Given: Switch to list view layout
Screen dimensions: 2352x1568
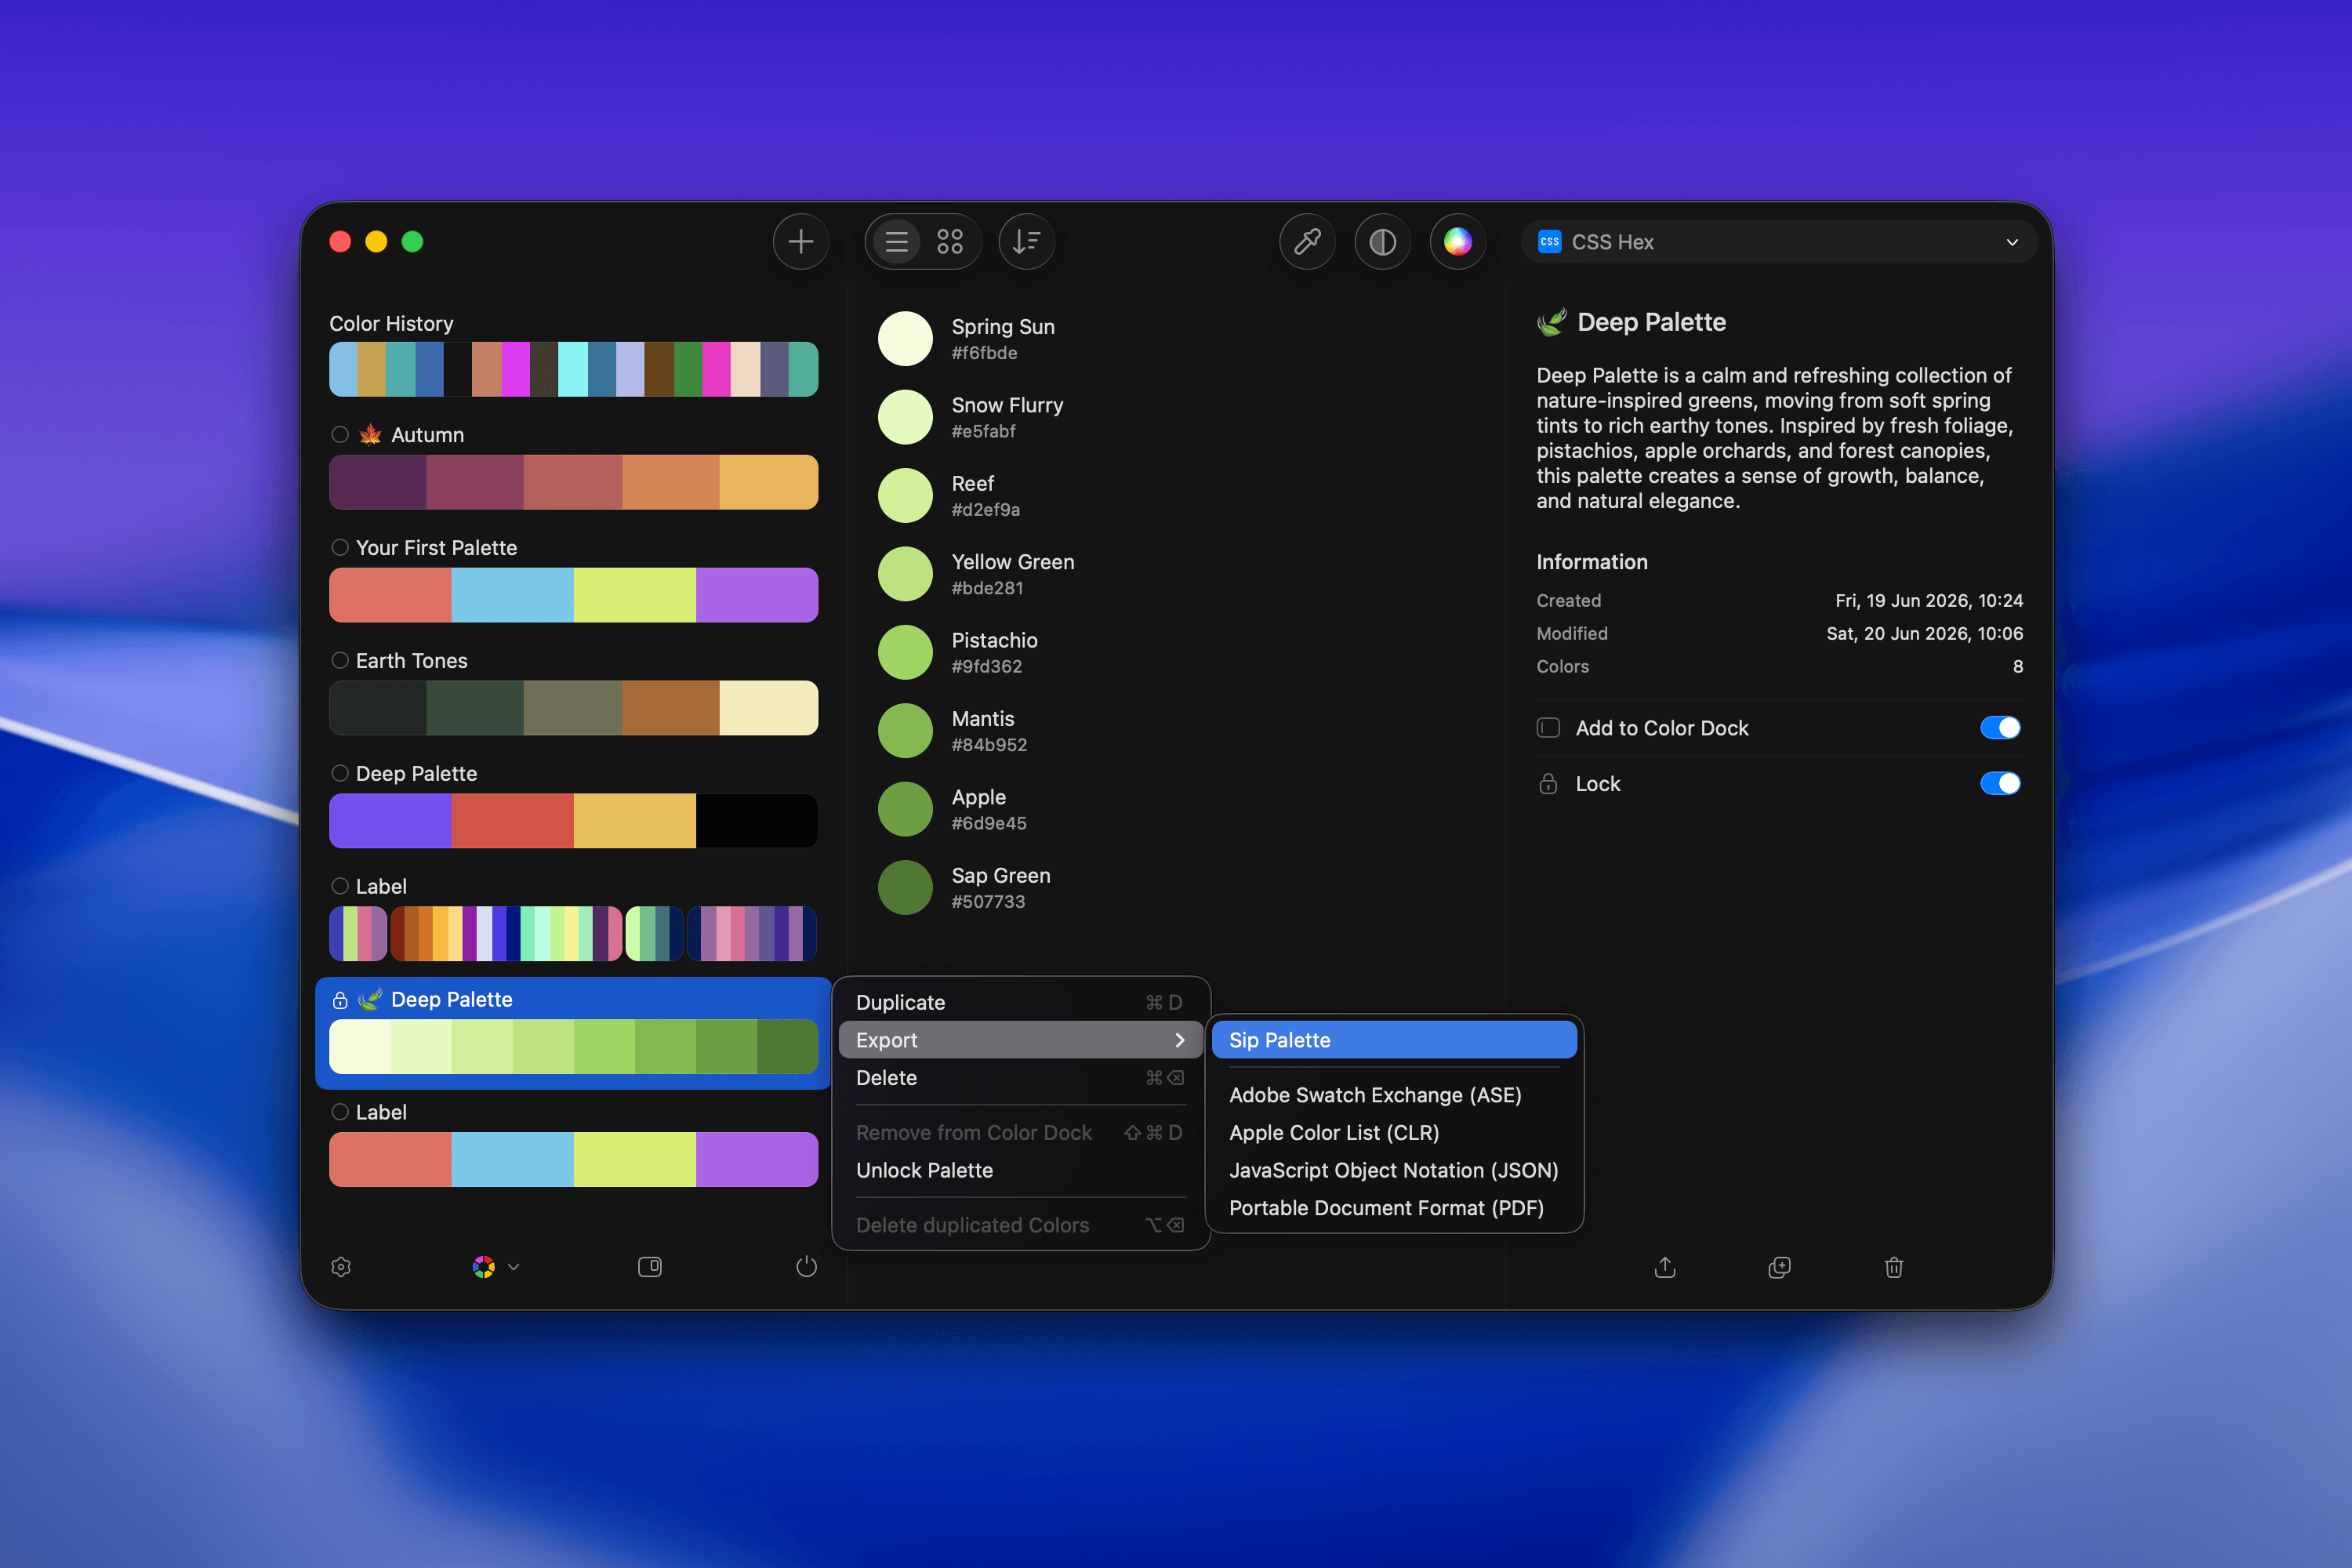Looking at the screenshot, I should 897,241.
